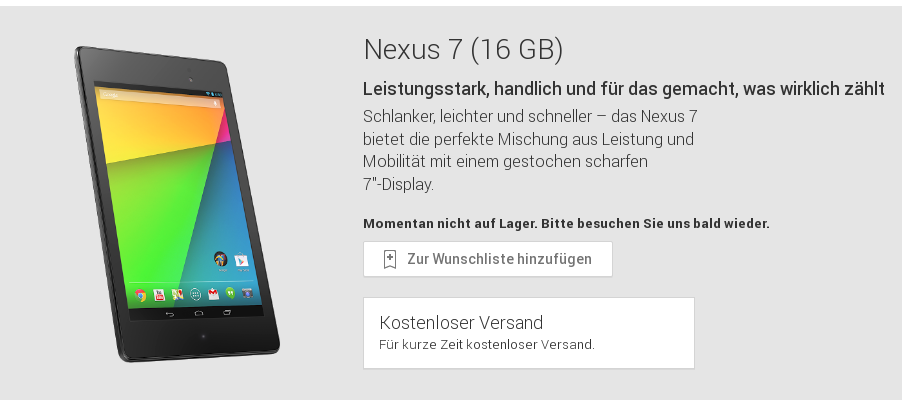Click the round Google folder icon on the tablet
The height and width of the screenshot is (400, 902).
pos(221,259)
